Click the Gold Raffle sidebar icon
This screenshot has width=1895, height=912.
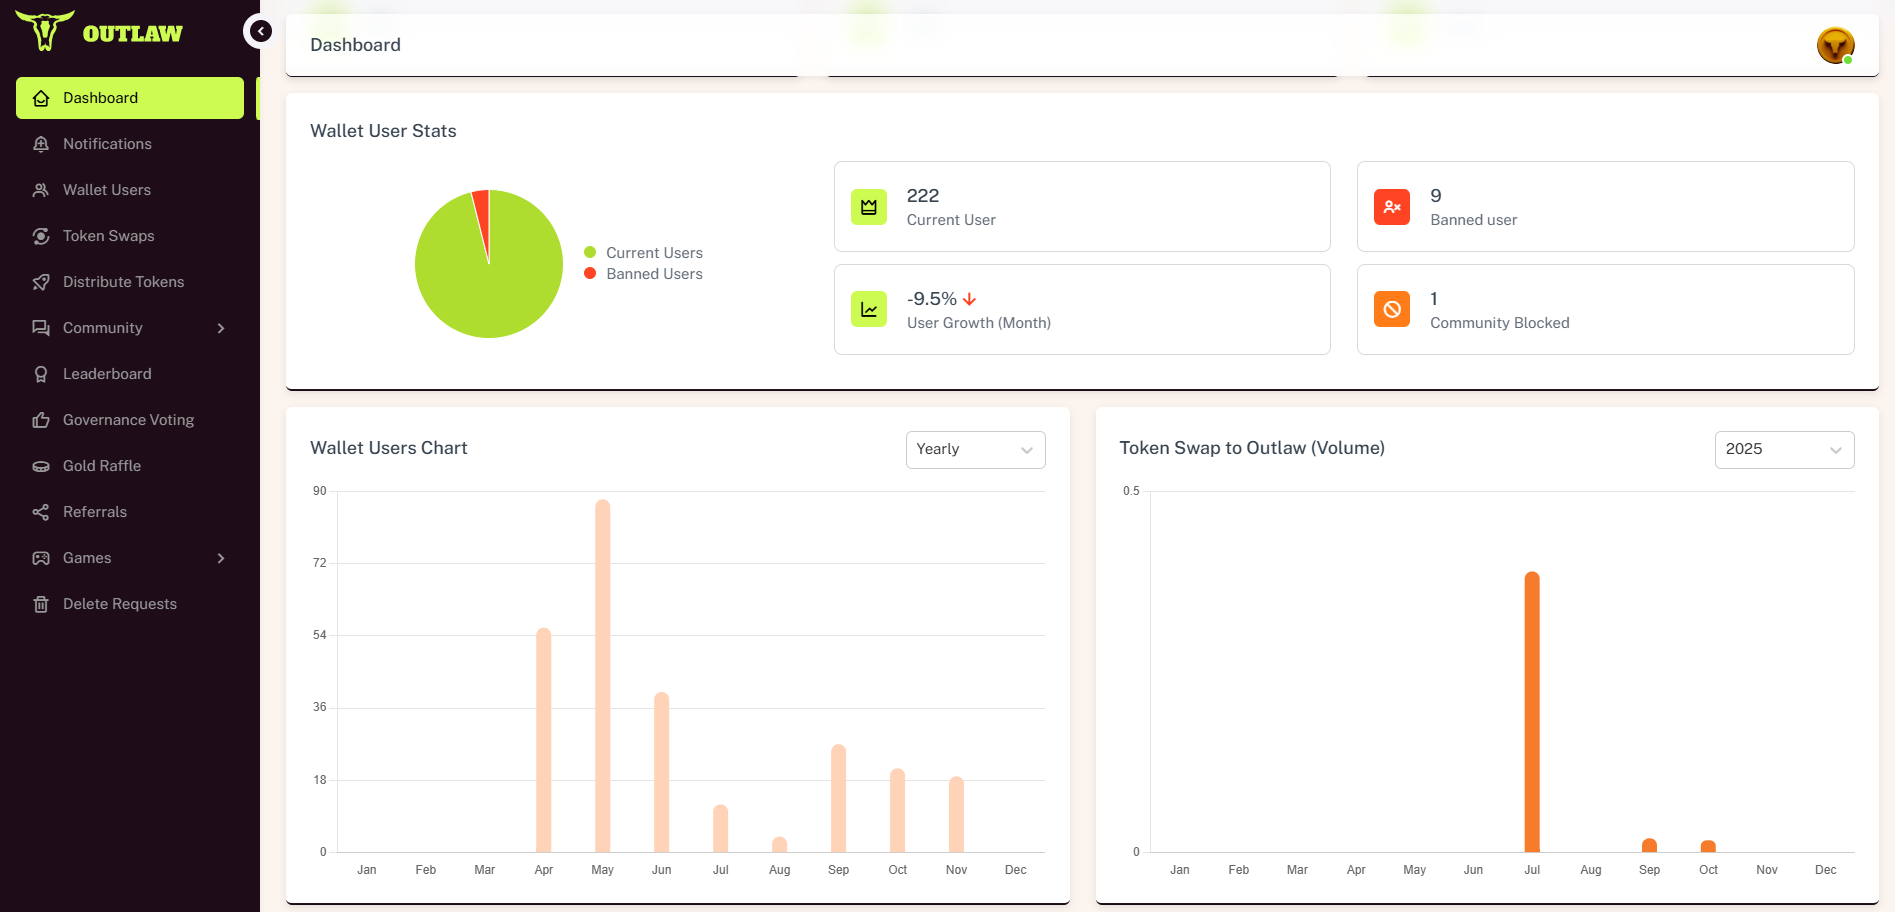(x=41, y=466)
